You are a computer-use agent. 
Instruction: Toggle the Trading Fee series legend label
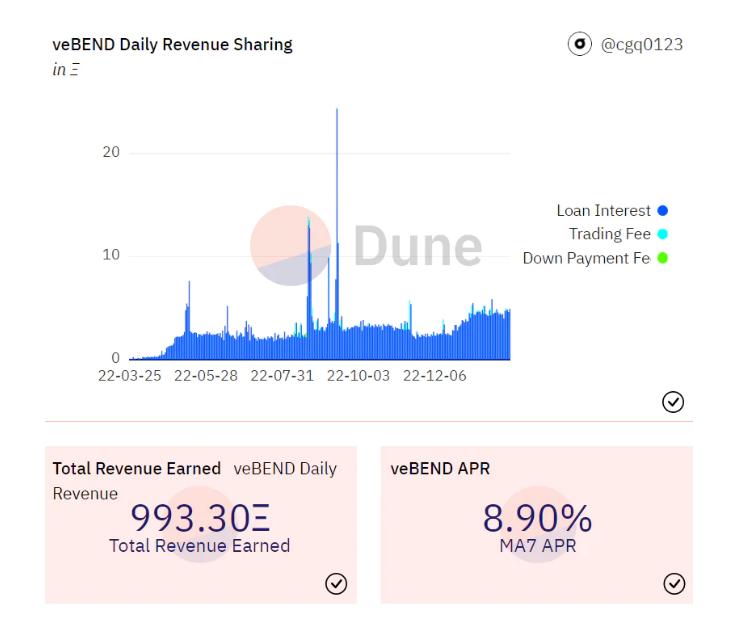[610, 234]
